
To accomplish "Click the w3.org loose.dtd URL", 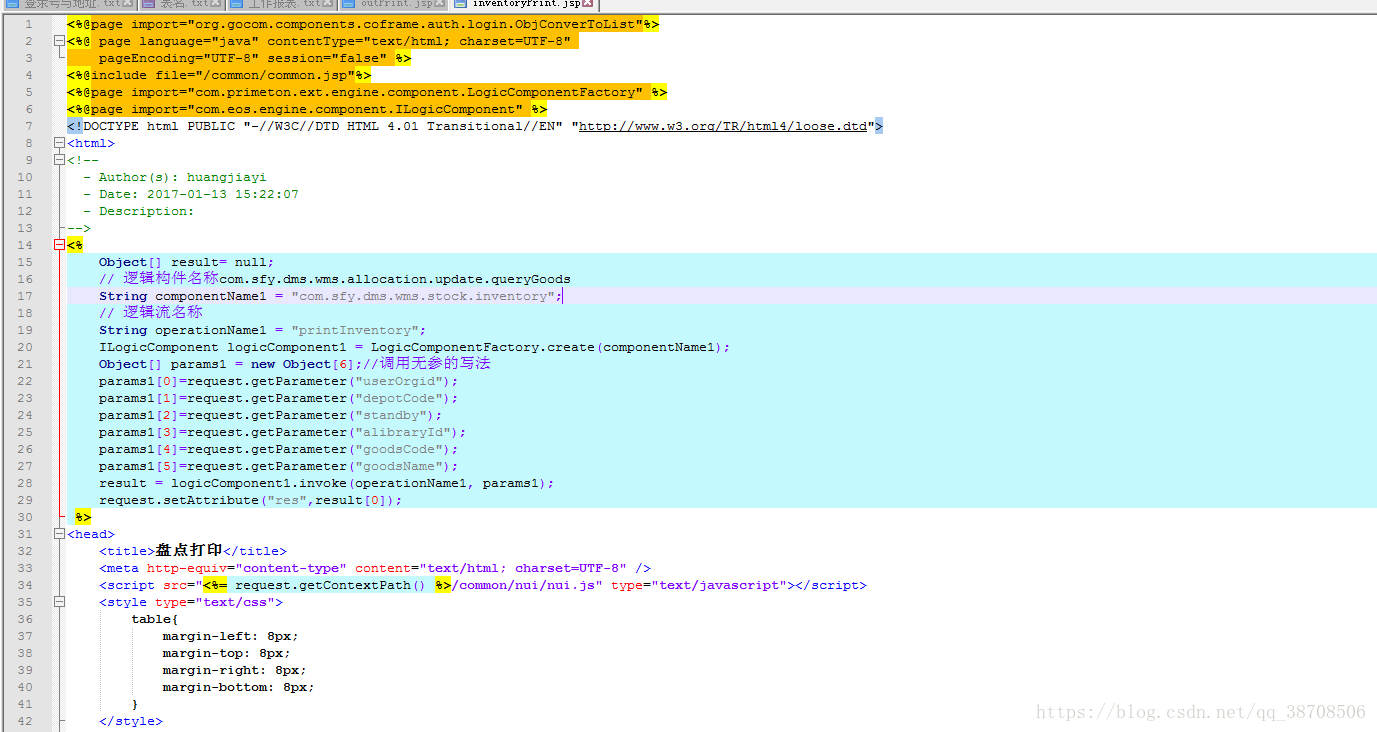I will [x=723, y=126].
